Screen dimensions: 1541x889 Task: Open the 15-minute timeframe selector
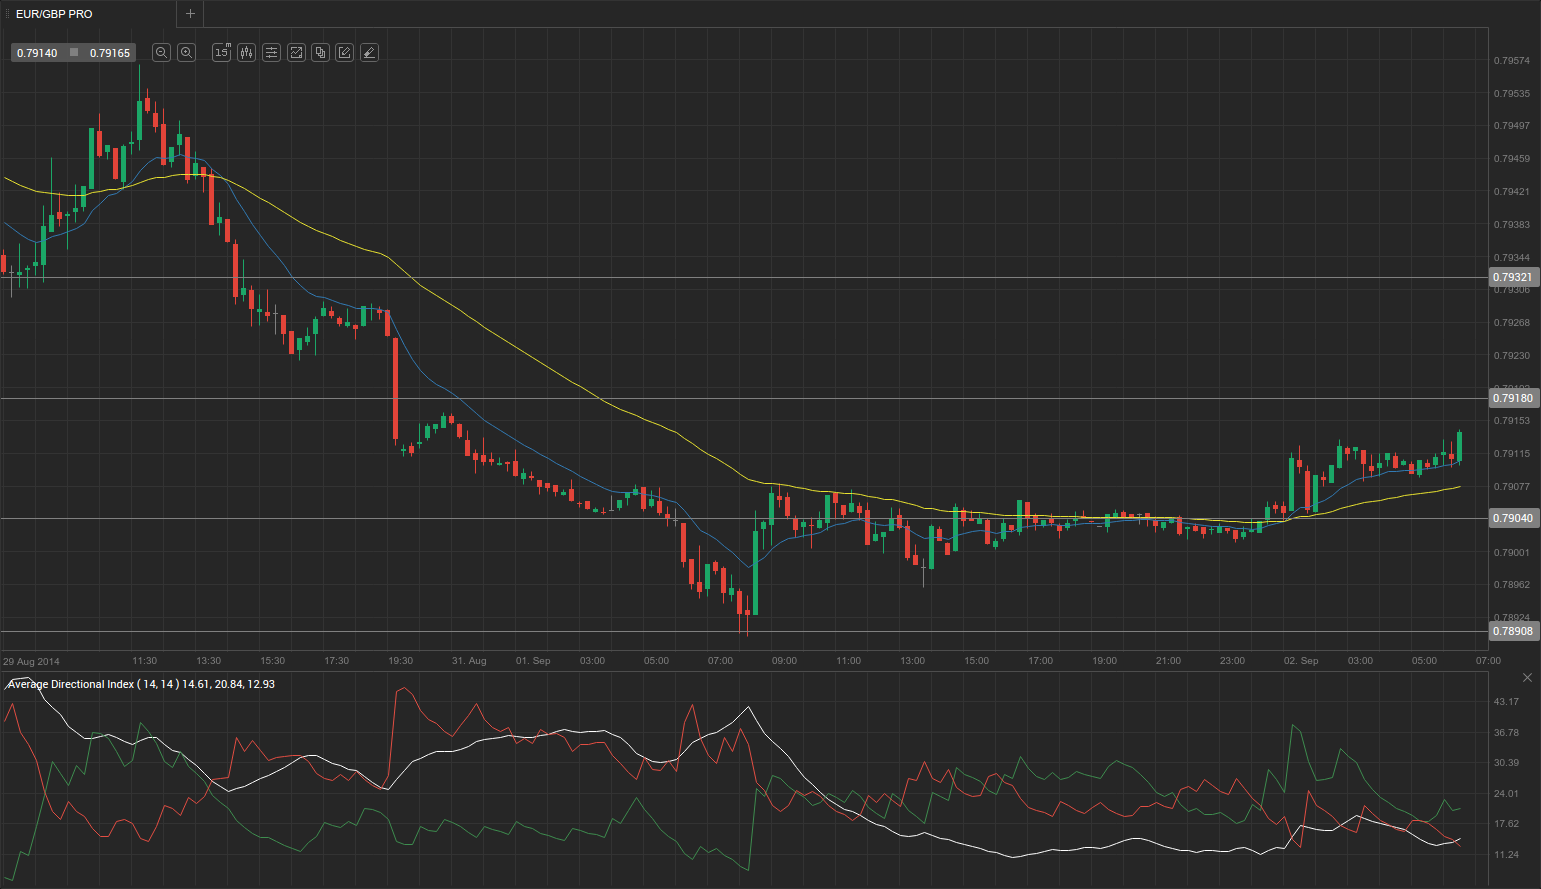[221, 53]
